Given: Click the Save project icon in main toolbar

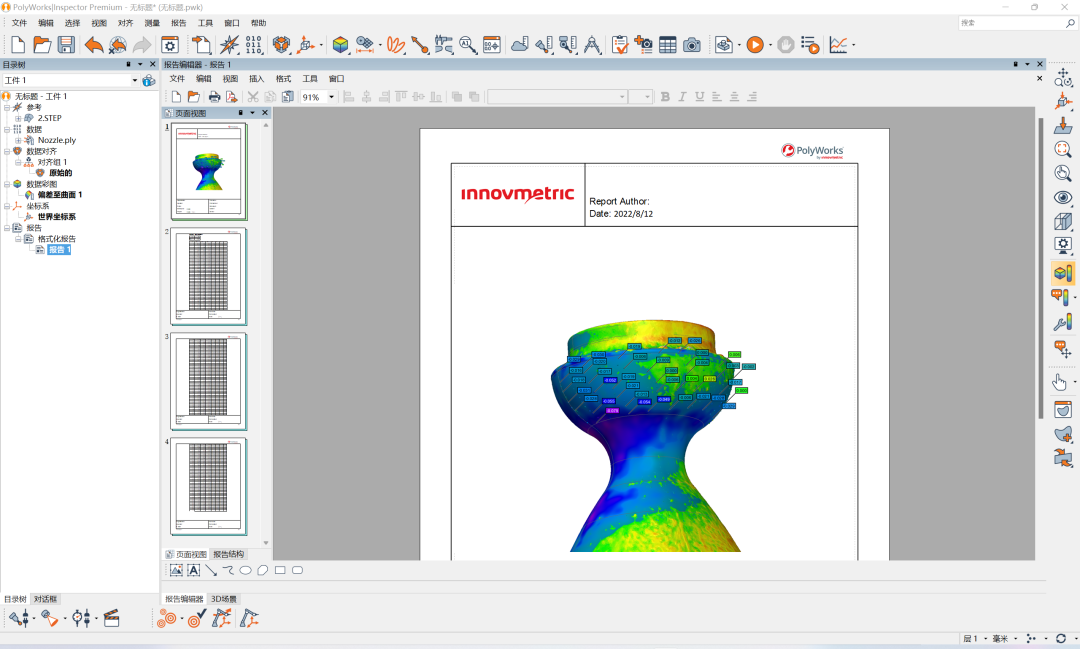Looking at the screenshot, I should tap(66, 44).
